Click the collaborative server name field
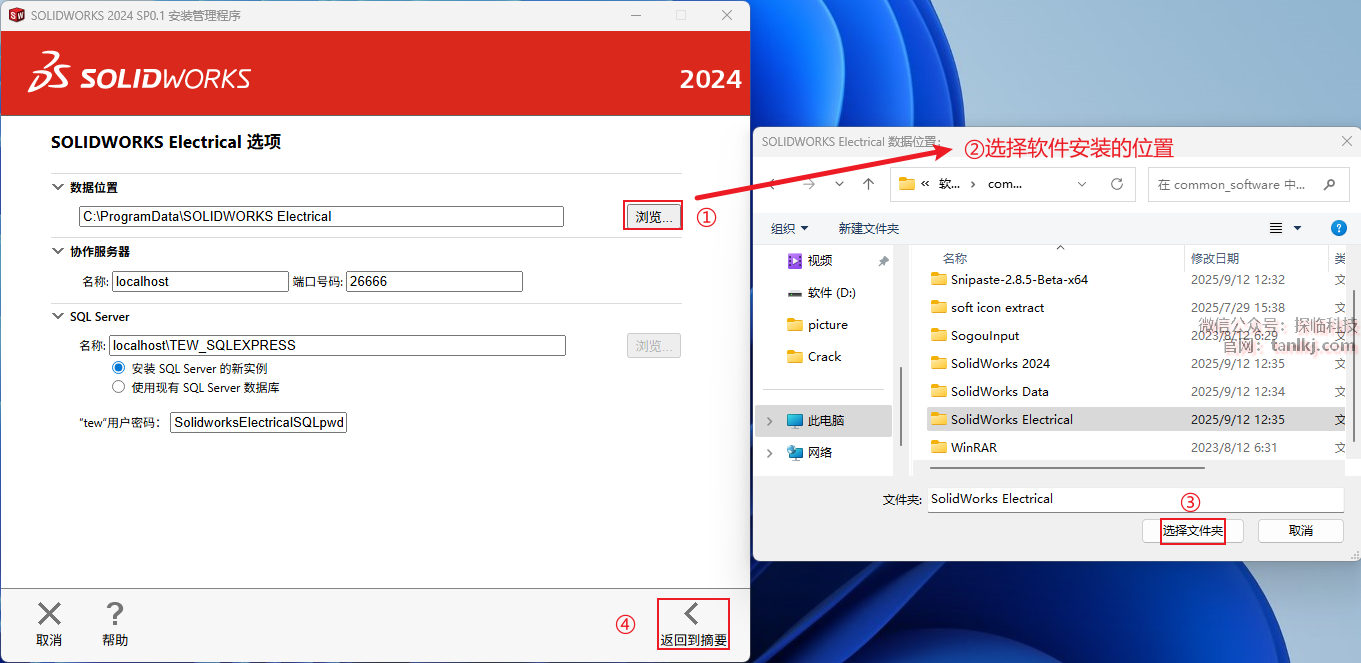Viewport: 1361px width, 663px height. (200, 282)
